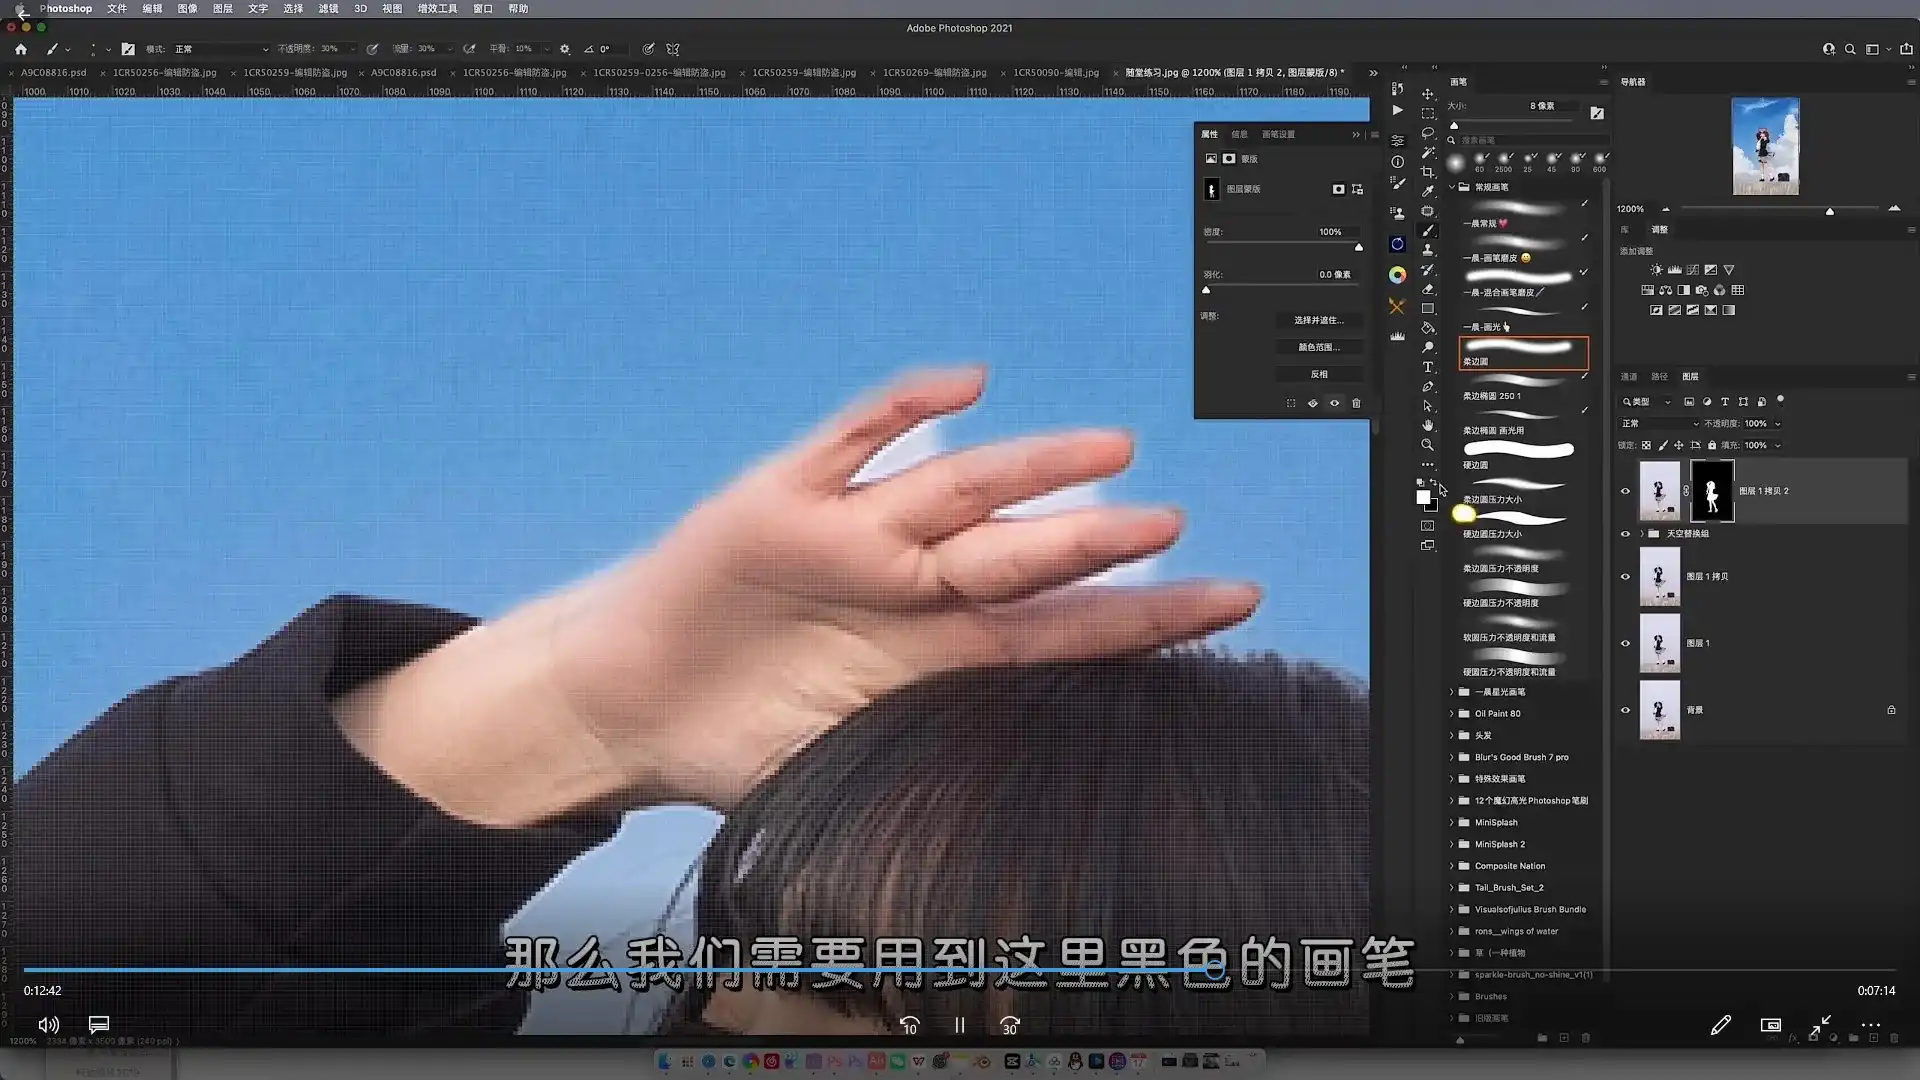Expand the 天空替换组 layer group
This screenshot has width=1920, height=1080.
(x=1642, y=534)
